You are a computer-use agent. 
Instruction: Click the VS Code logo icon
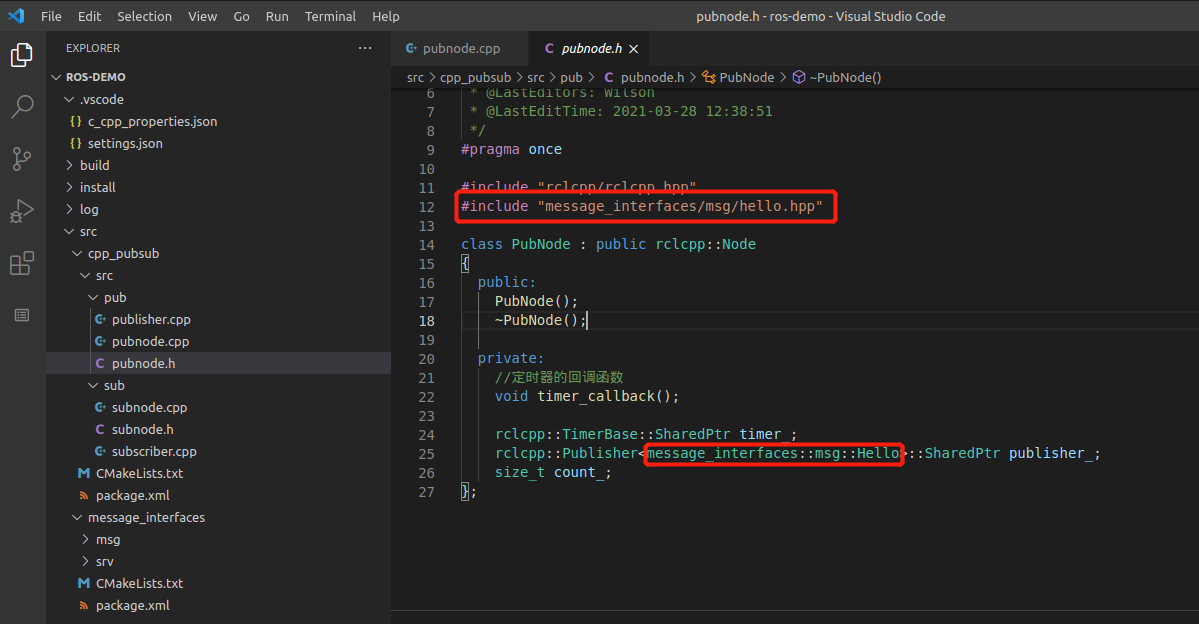point(16,16)
